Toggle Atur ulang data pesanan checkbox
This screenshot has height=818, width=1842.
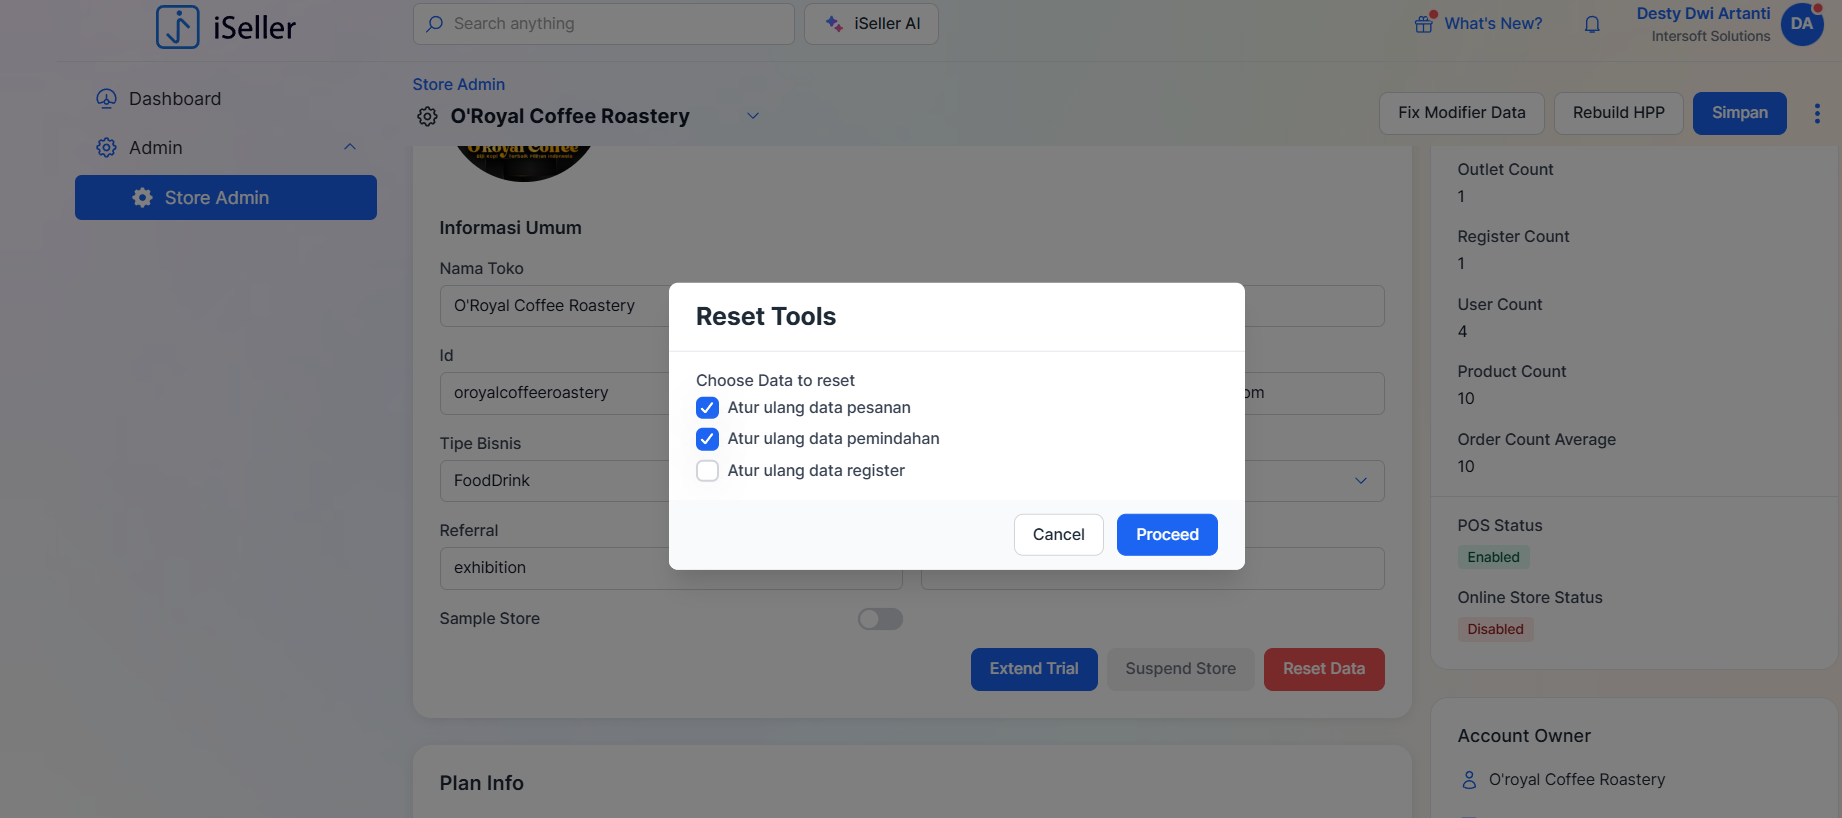pos(707,408)
